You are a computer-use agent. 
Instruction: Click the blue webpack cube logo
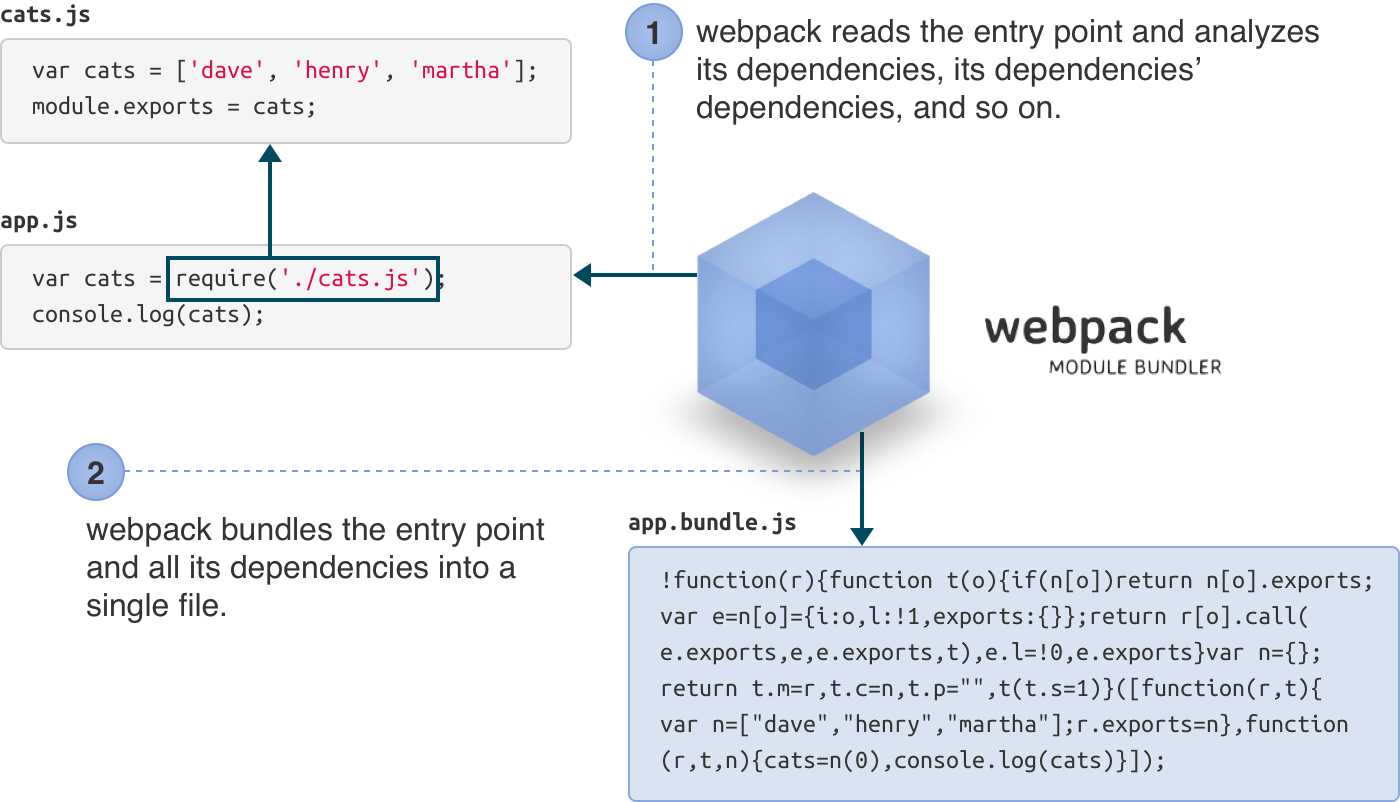[x=813, y=322]
